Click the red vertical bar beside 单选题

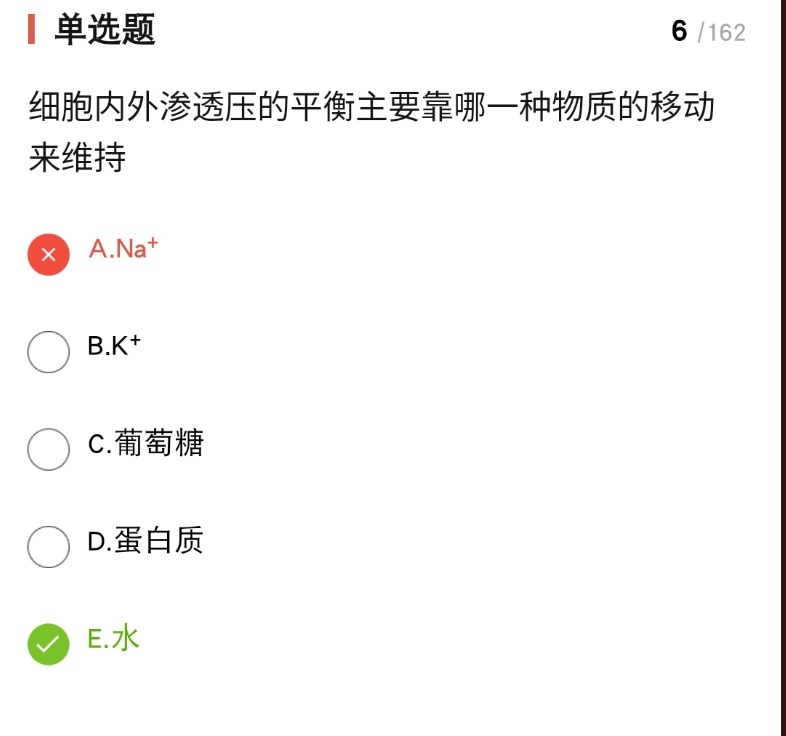click(x=32, y=31)
